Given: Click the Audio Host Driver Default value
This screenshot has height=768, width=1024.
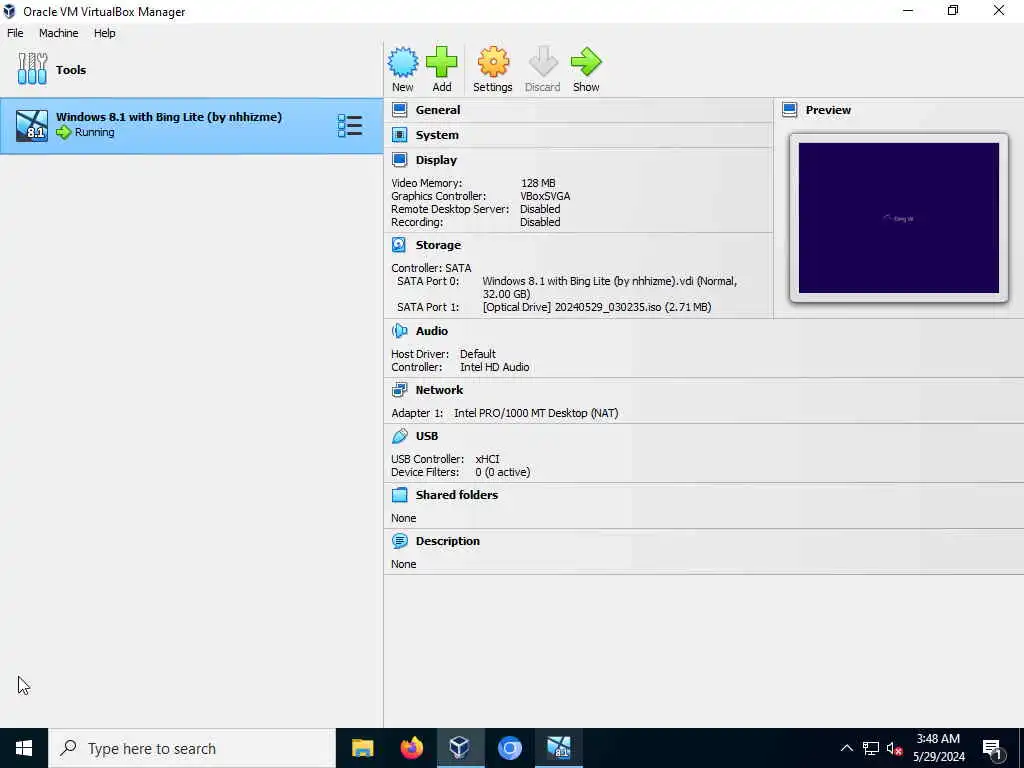Looking at the screenshot, I should 477,354.
